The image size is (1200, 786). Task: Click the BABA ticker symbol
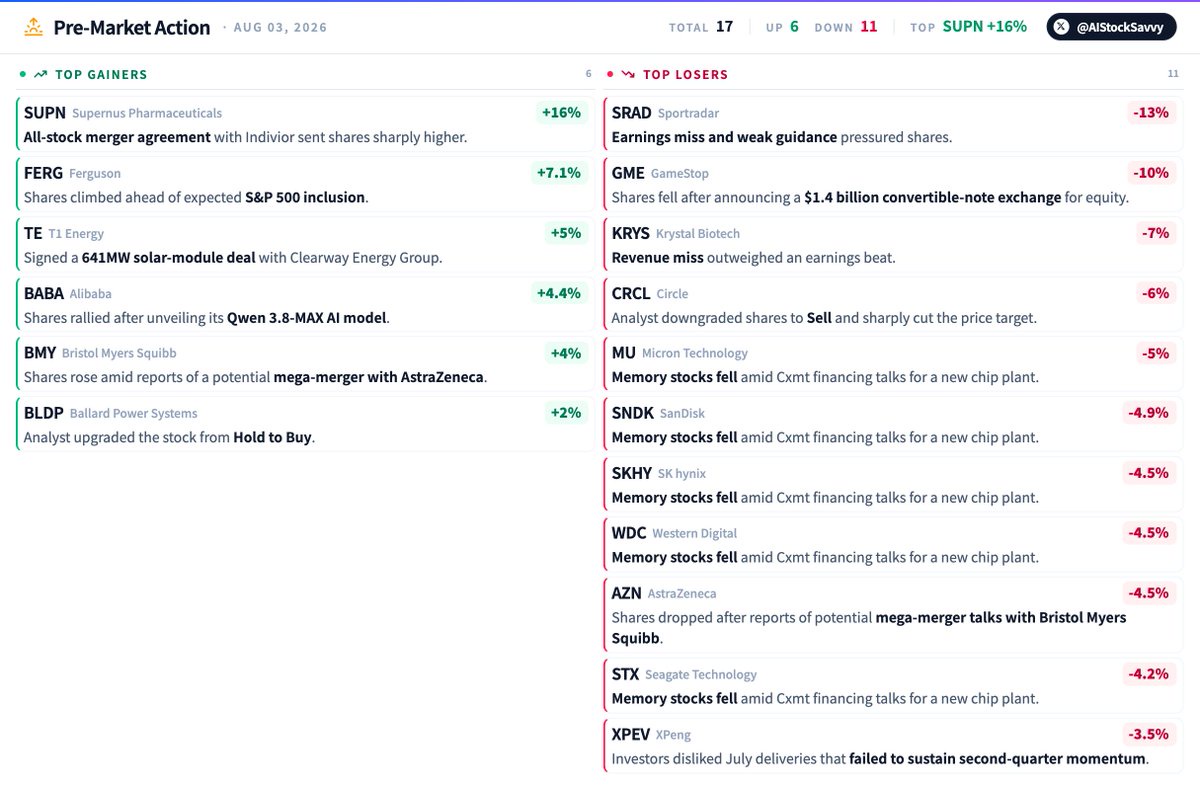[x=44, y=293]
